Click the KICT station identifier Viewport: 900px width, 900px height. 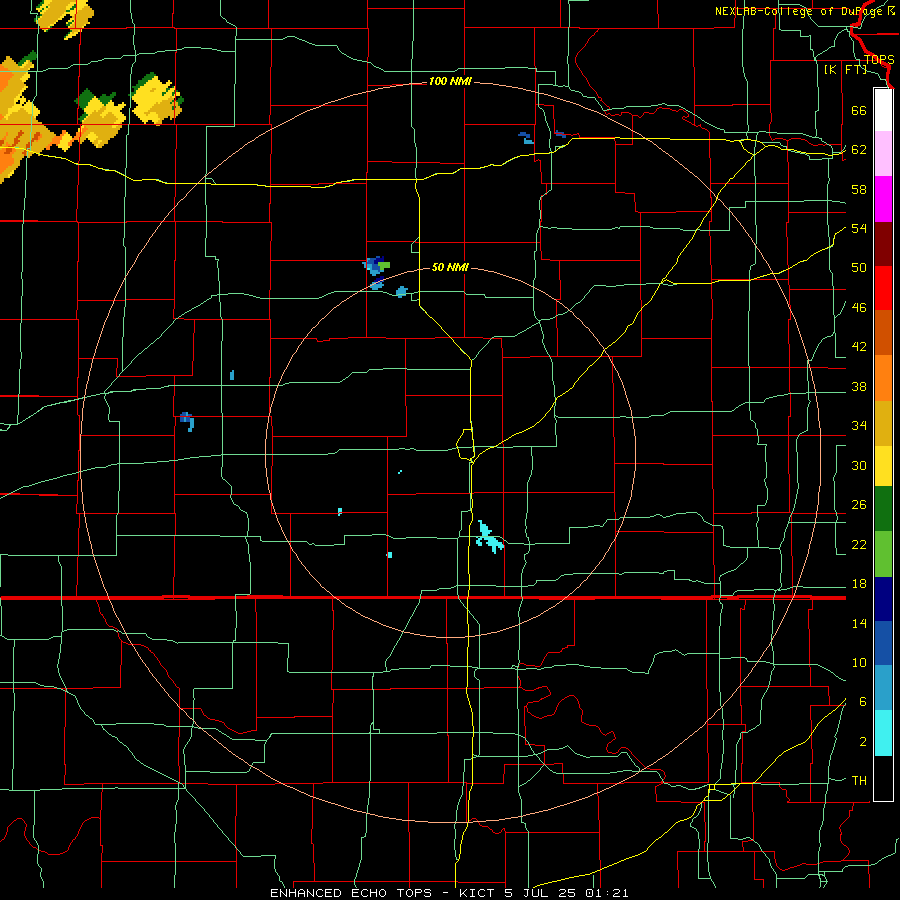pyautogui.click(x=480, y=893)
